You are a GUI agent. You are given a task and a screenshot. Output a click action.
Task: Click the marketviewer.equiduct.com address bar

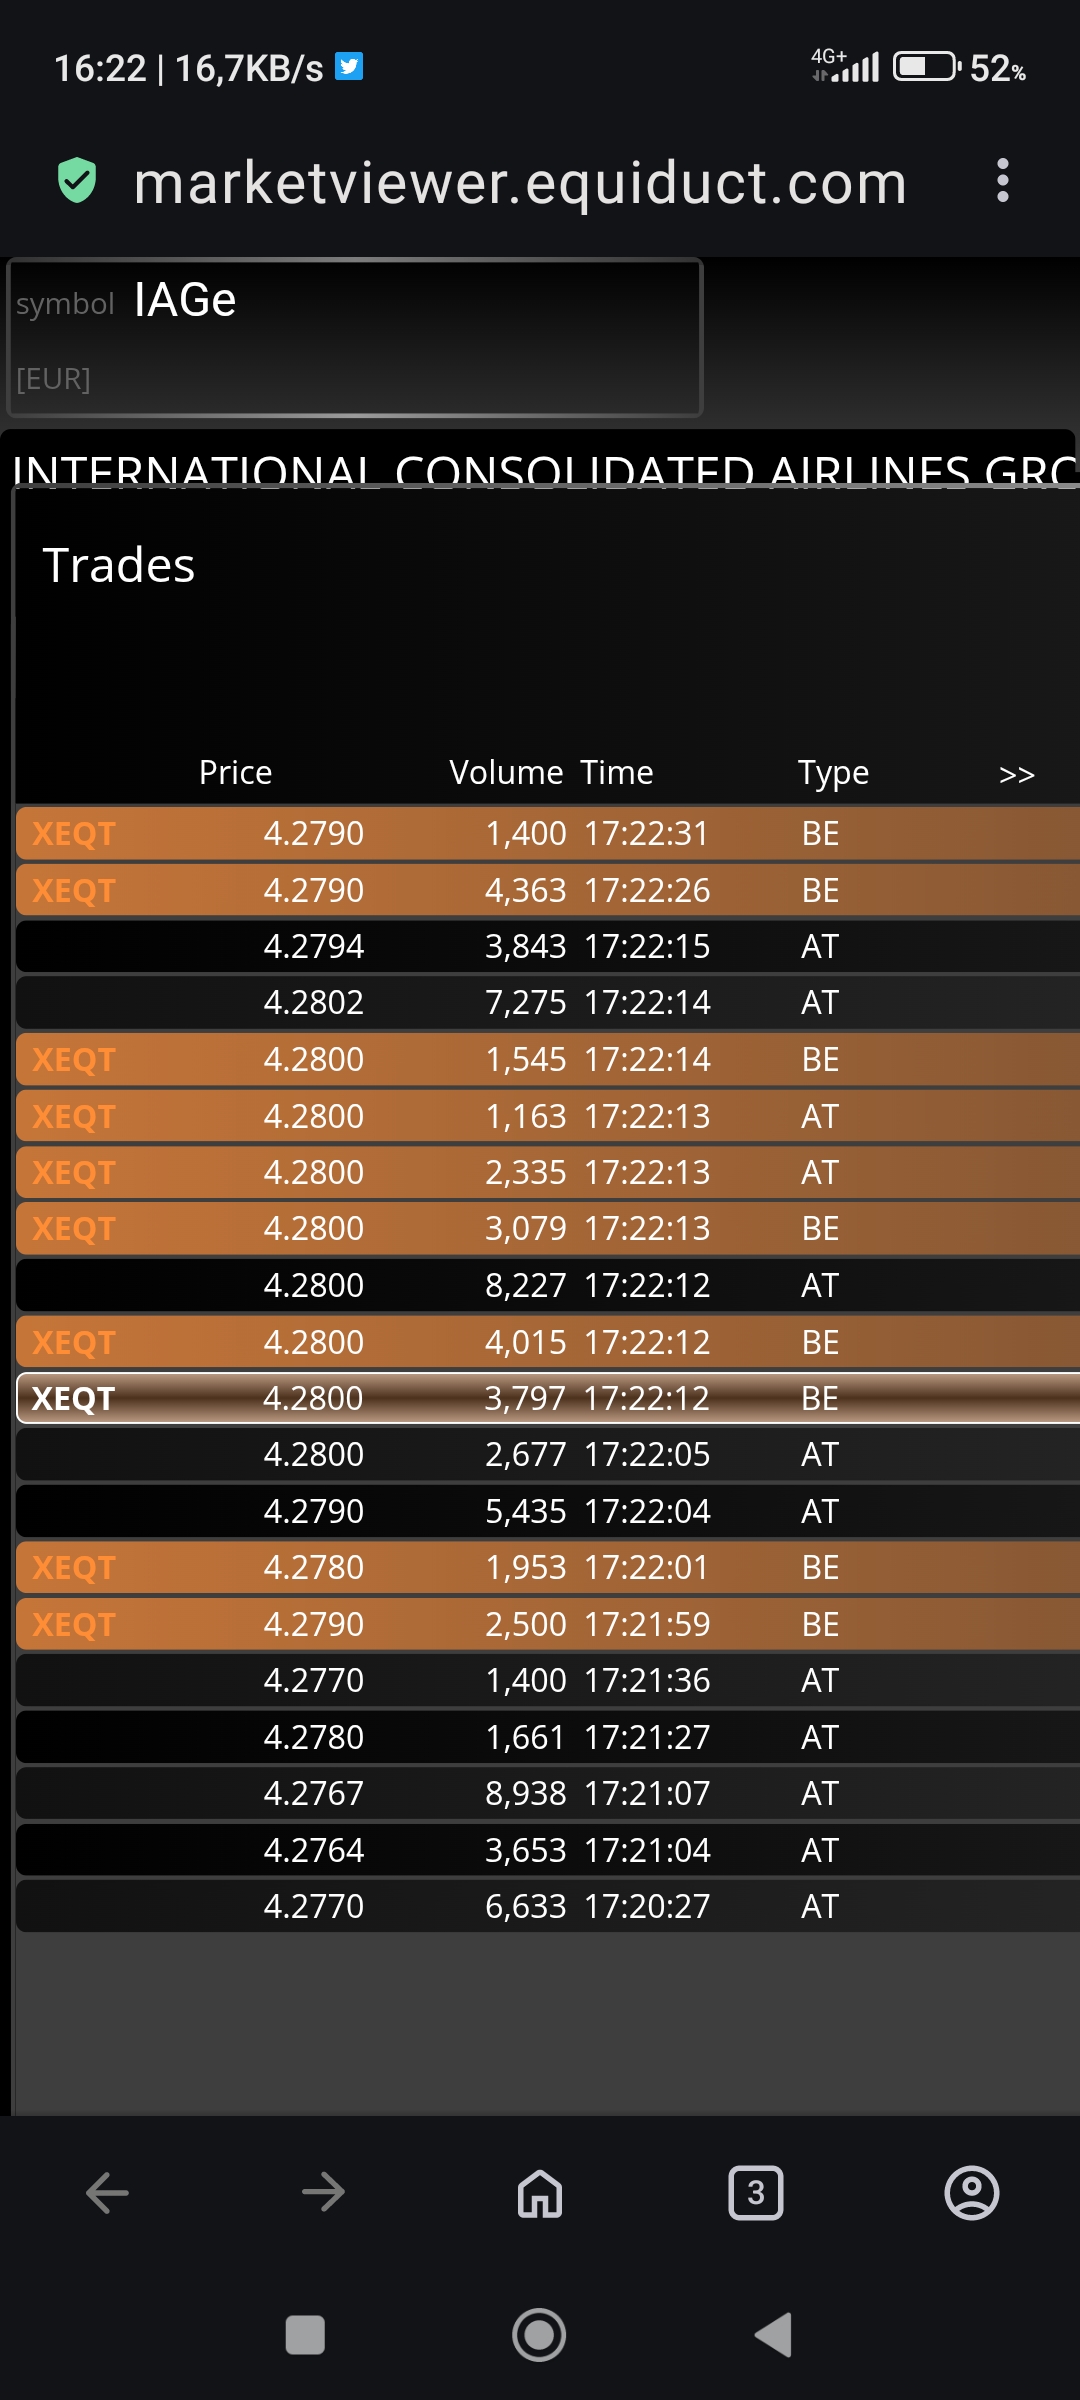pyautogui.click(x=521, y=182)
